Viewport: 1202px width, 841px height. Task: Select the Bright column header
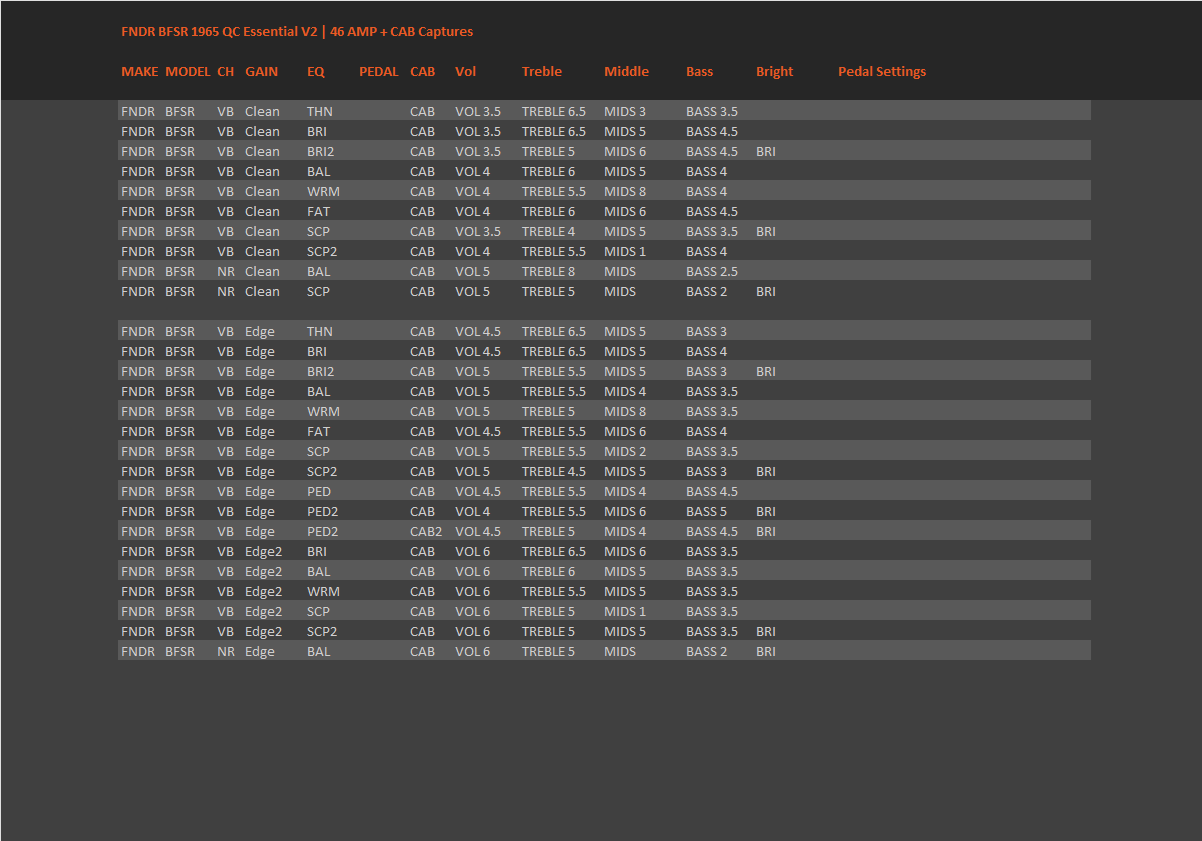coord(774,72)
